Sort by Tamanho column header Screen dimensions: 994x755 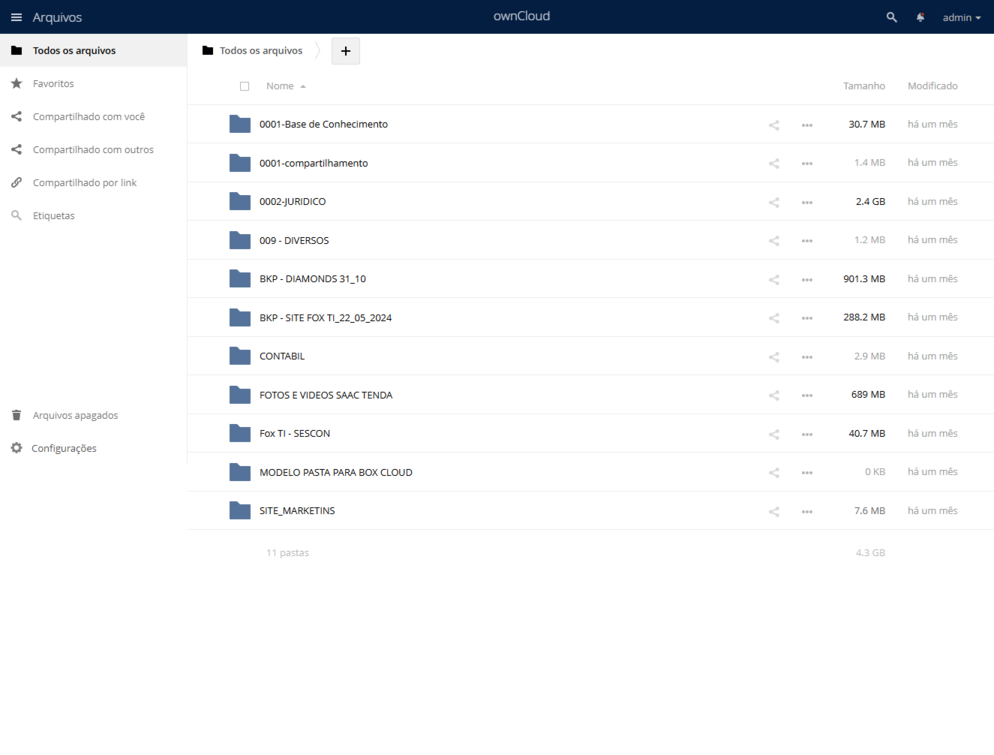863,86
